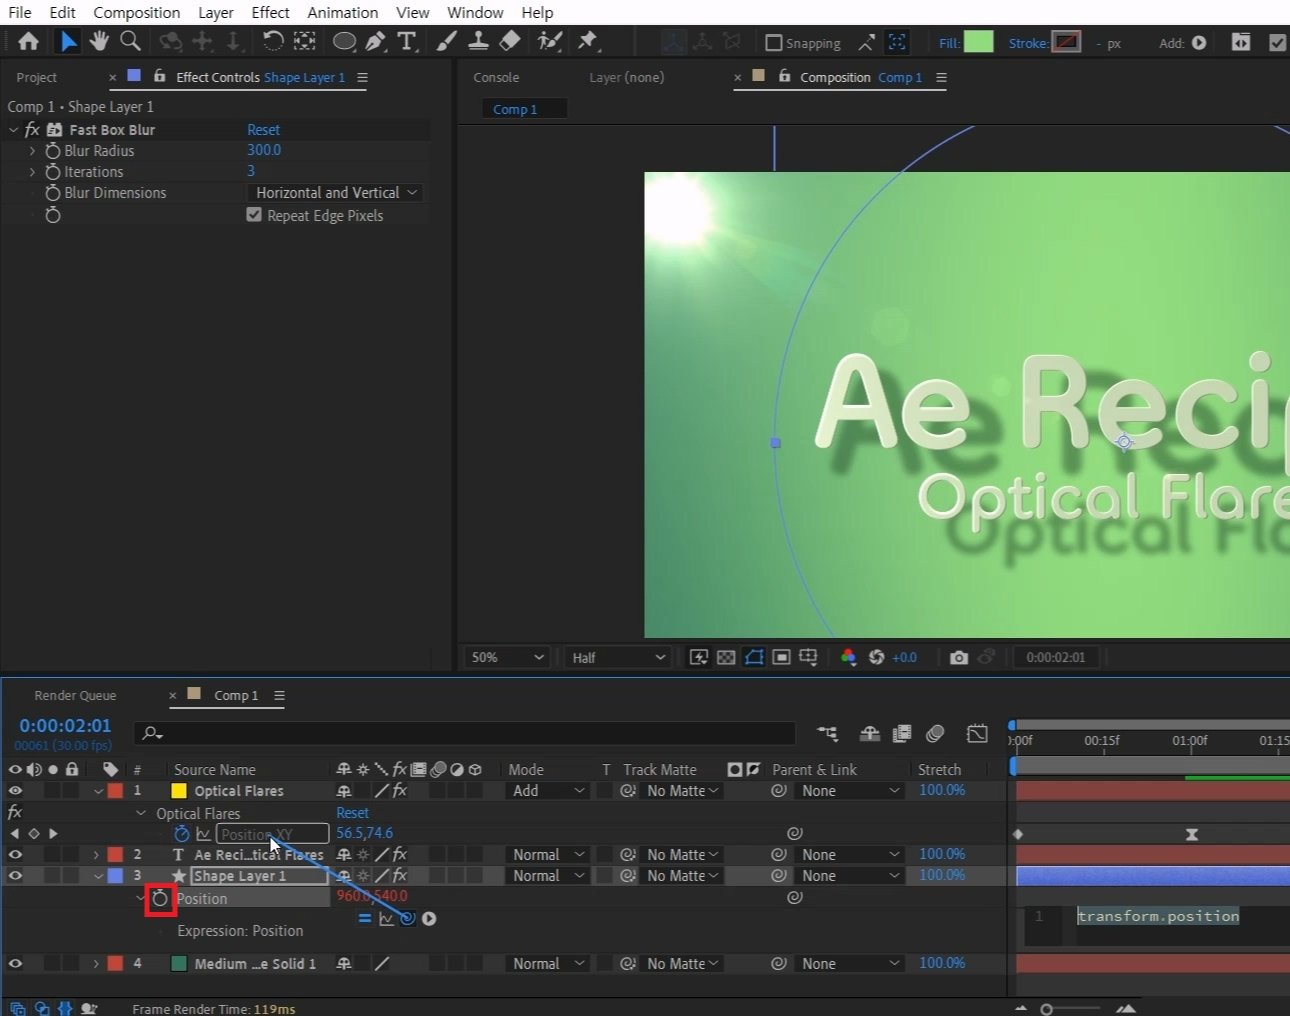
Task: Open the Composition menu
Action: (137, 12)
